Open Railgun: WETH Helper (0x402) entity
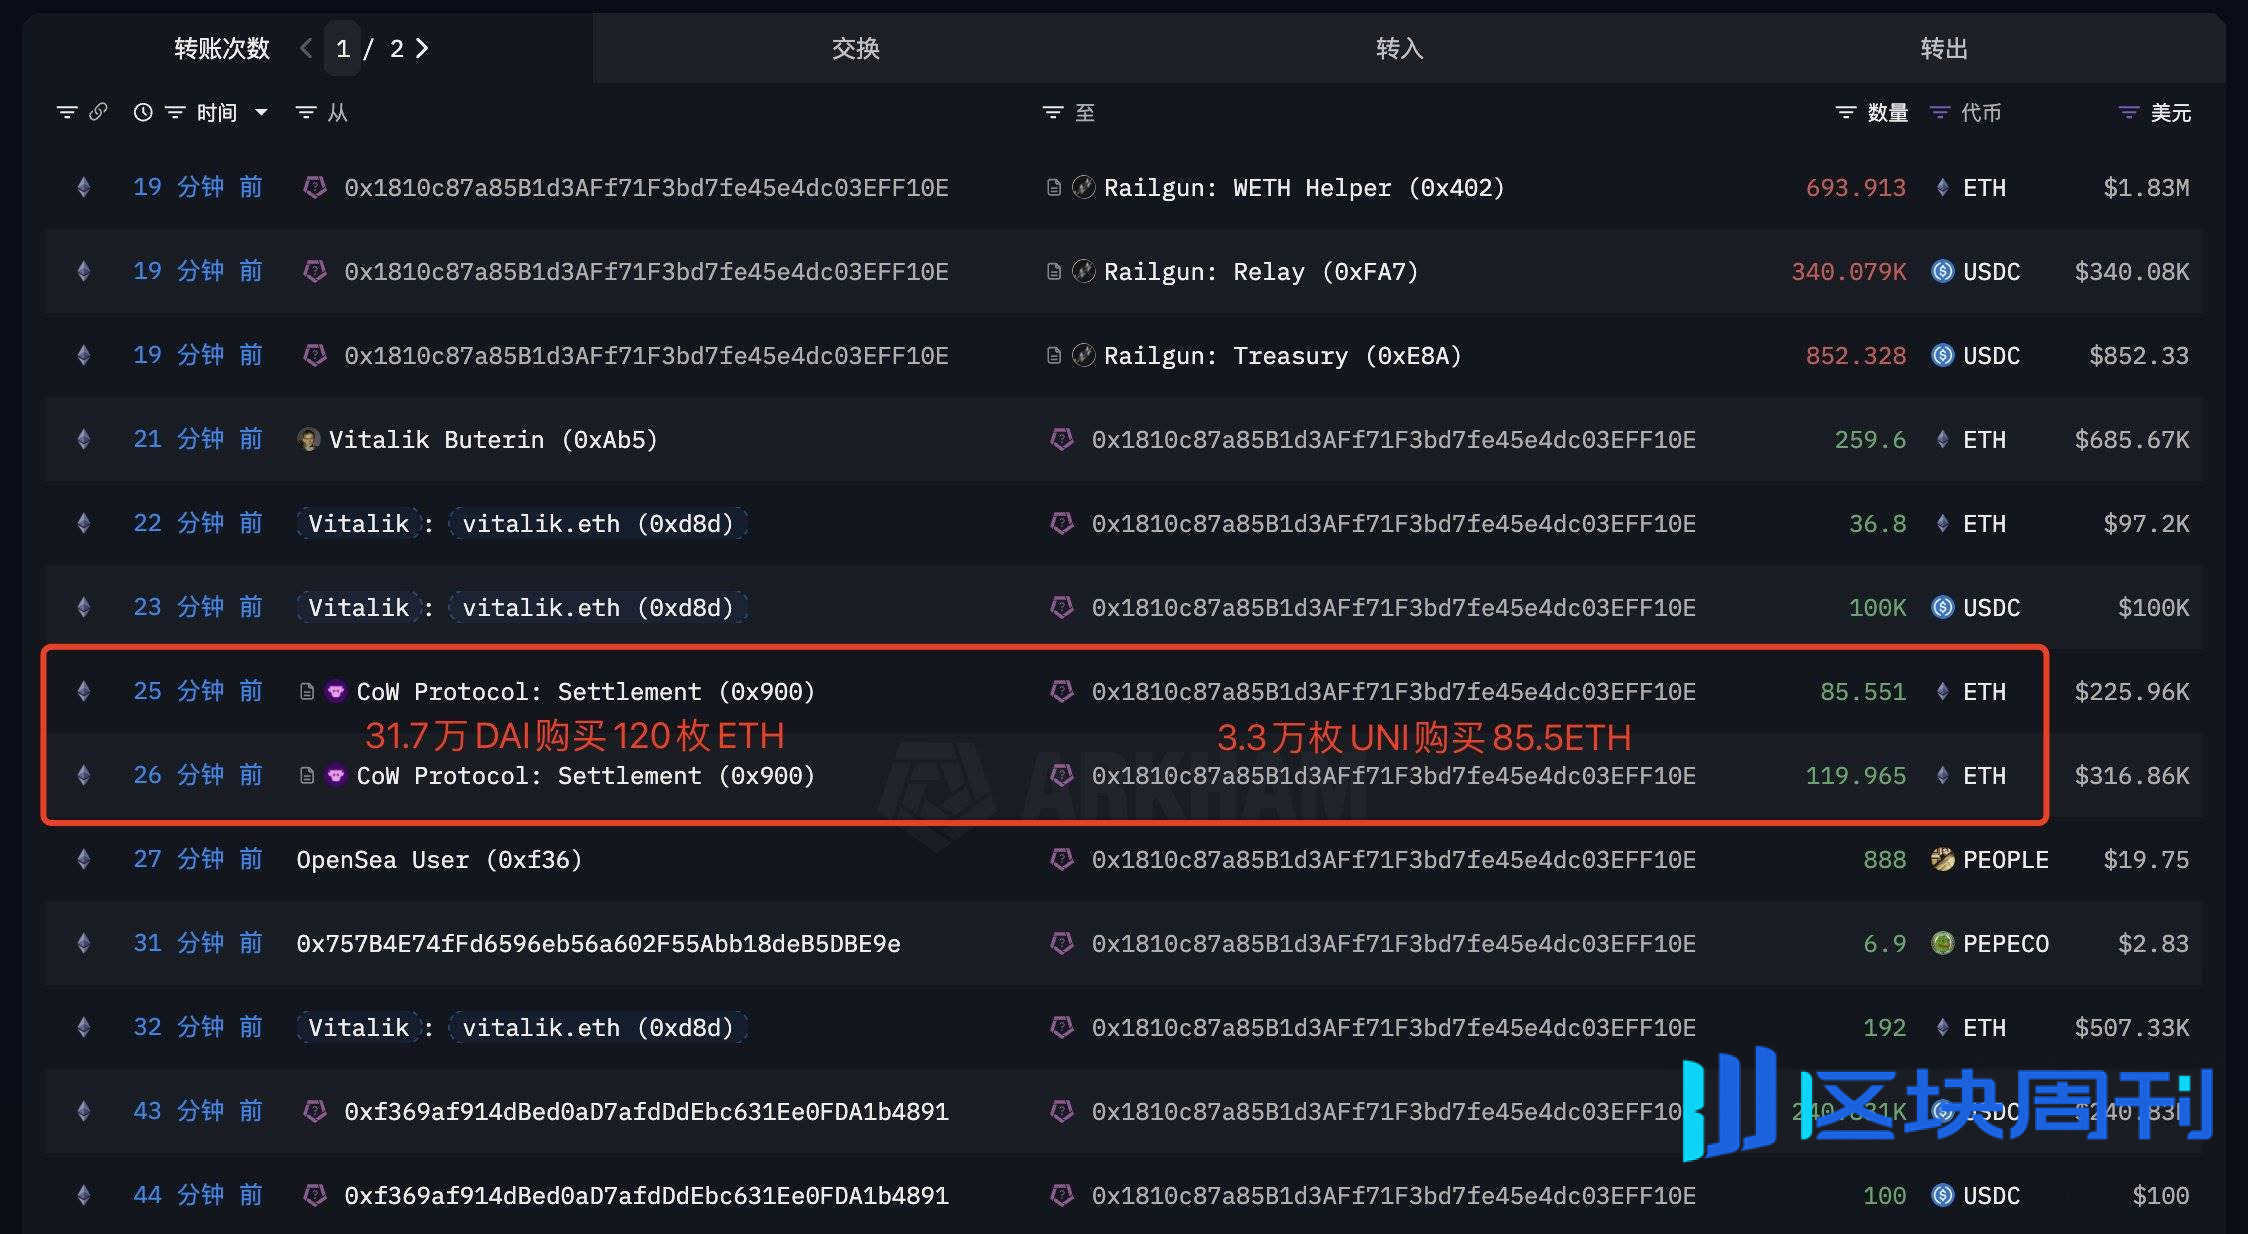The image size is (2248, 1234). 1304,188
